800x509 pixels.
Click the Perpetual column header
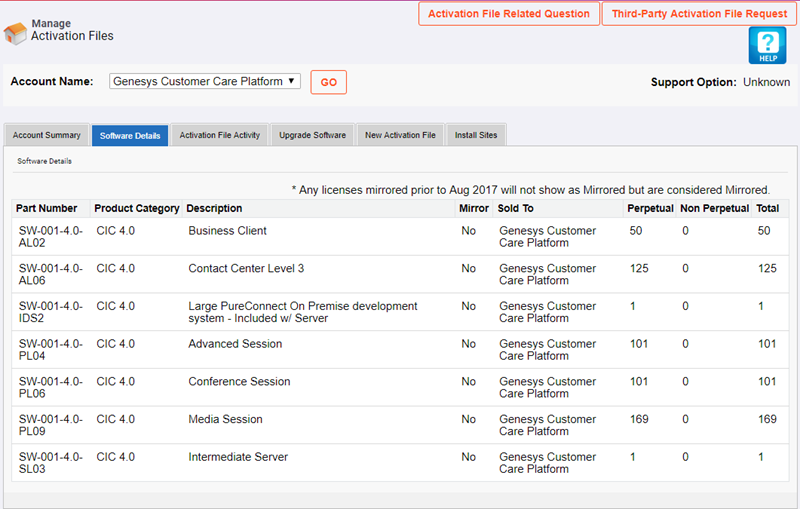(651, 208)
